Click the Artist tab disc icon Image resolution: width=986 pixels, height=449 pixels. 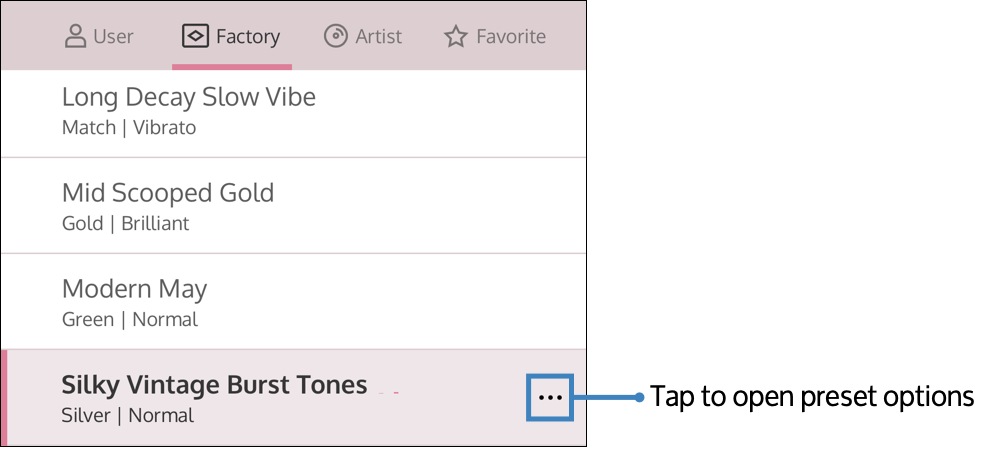pyautogui.click(x=336, y=37)
